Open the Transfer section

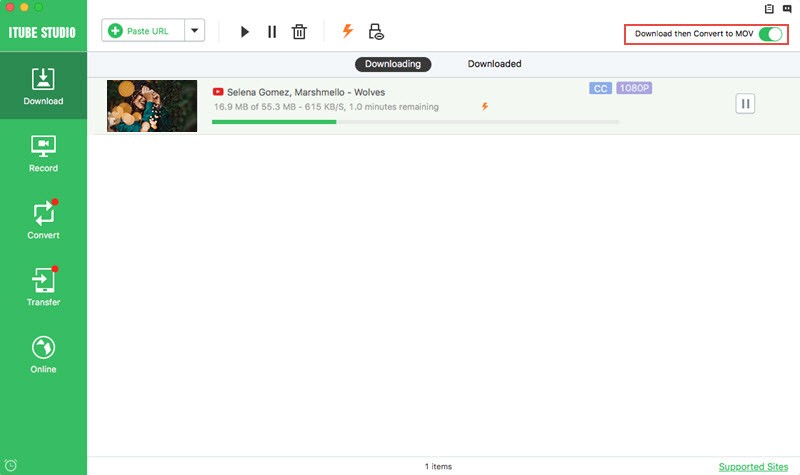pyautogui.click(x=43, y=287)
